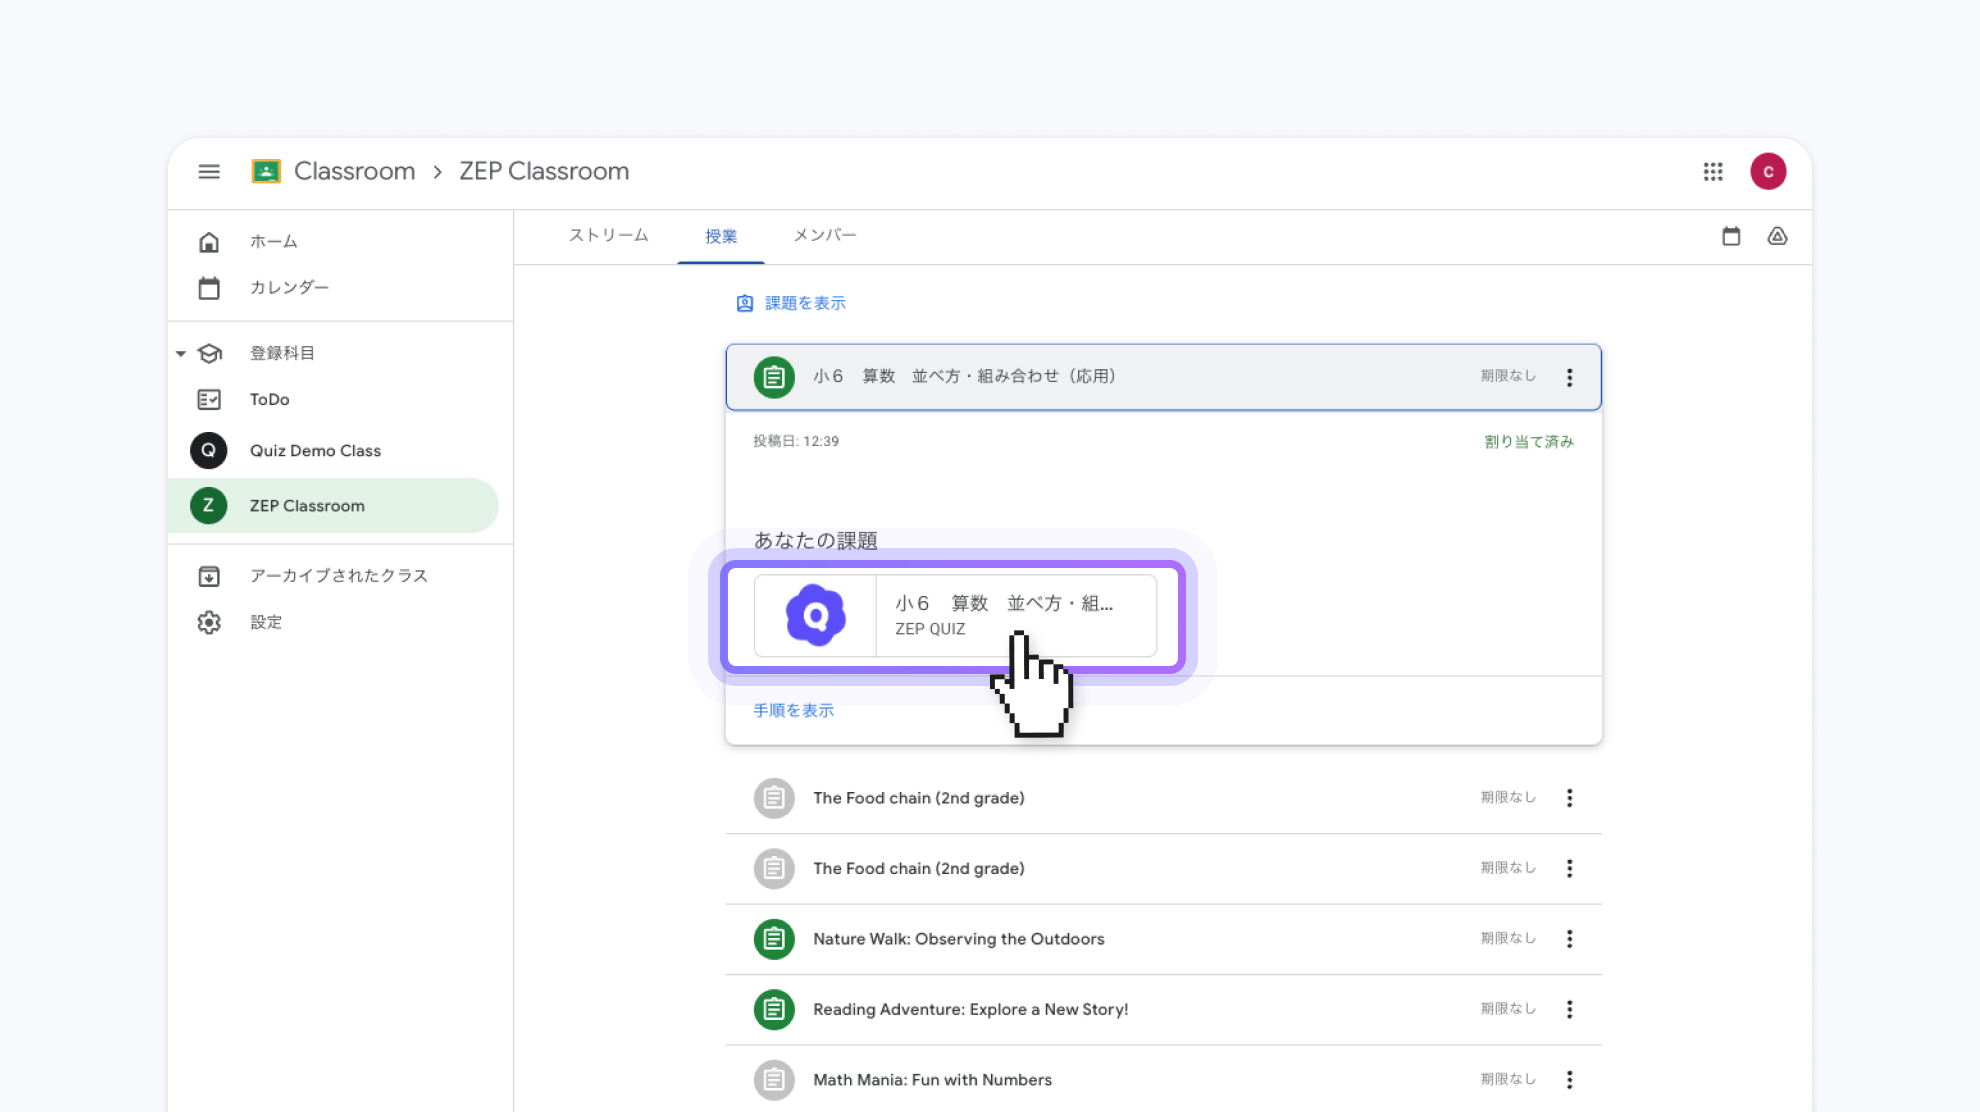Viewport: 1980px width, 1112px height.
Task: Open more options for Nature Walk assignment
Action: coord(1569,939)
